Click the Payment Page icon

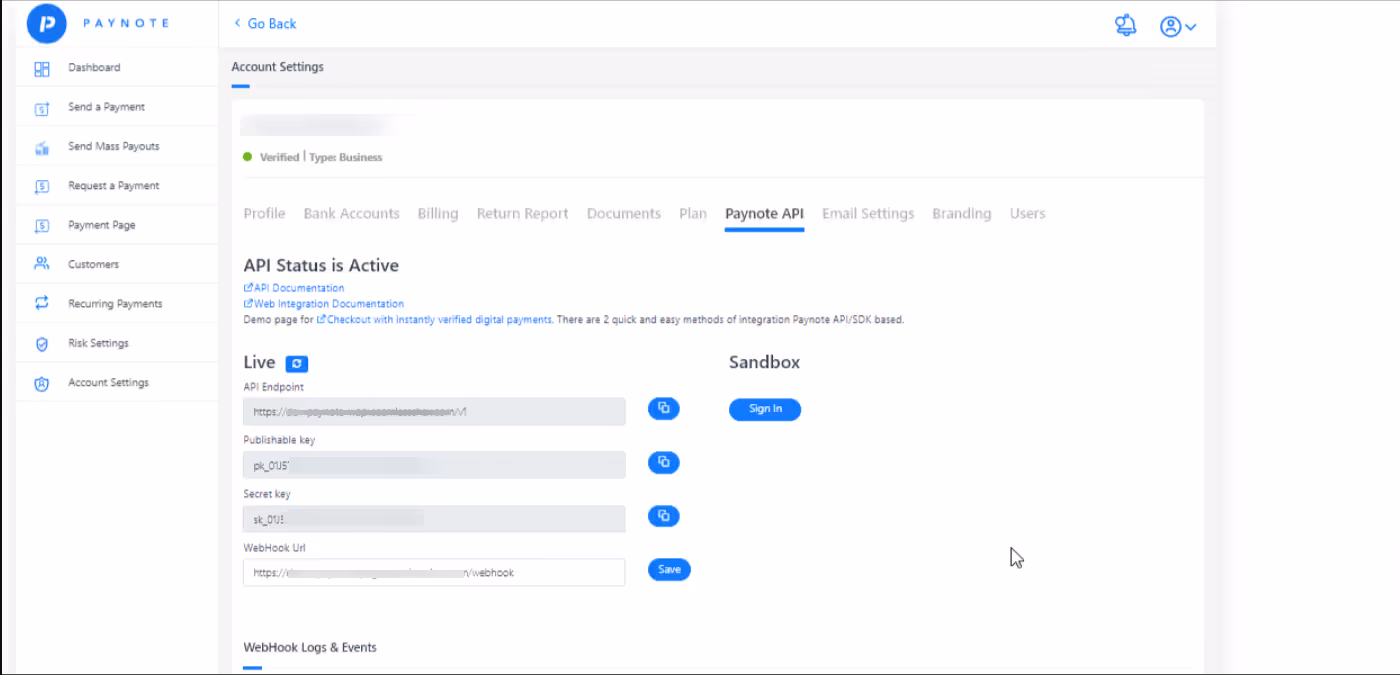(x=42, y=226)
